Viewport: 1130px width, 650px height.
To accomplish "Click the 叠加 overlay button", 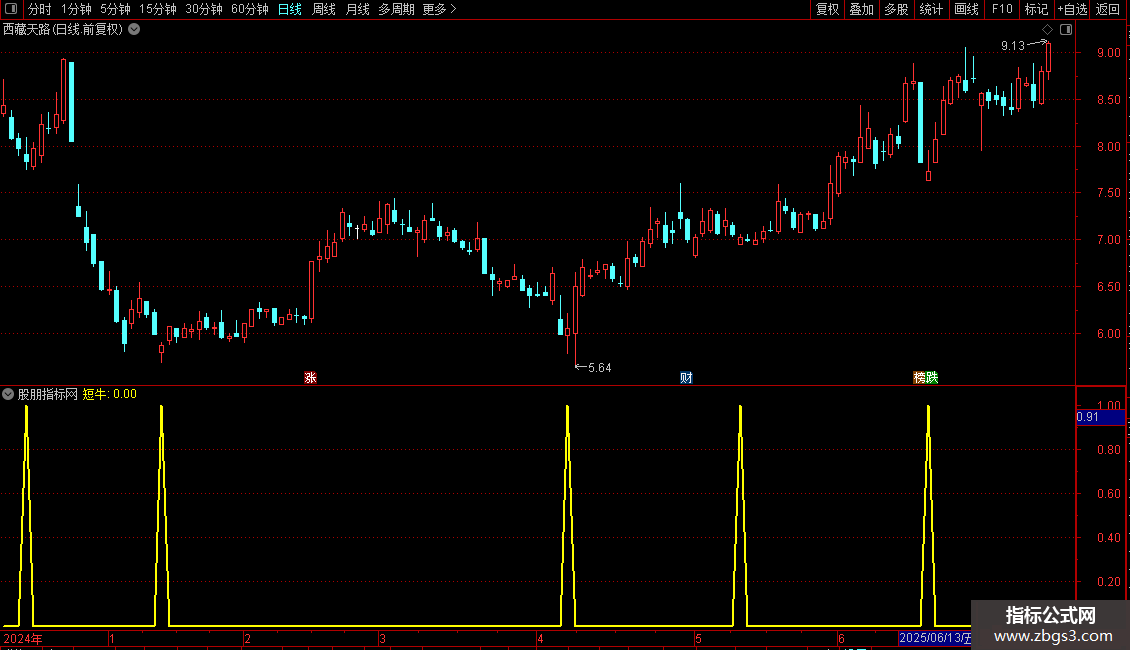I will click(861, 9).
